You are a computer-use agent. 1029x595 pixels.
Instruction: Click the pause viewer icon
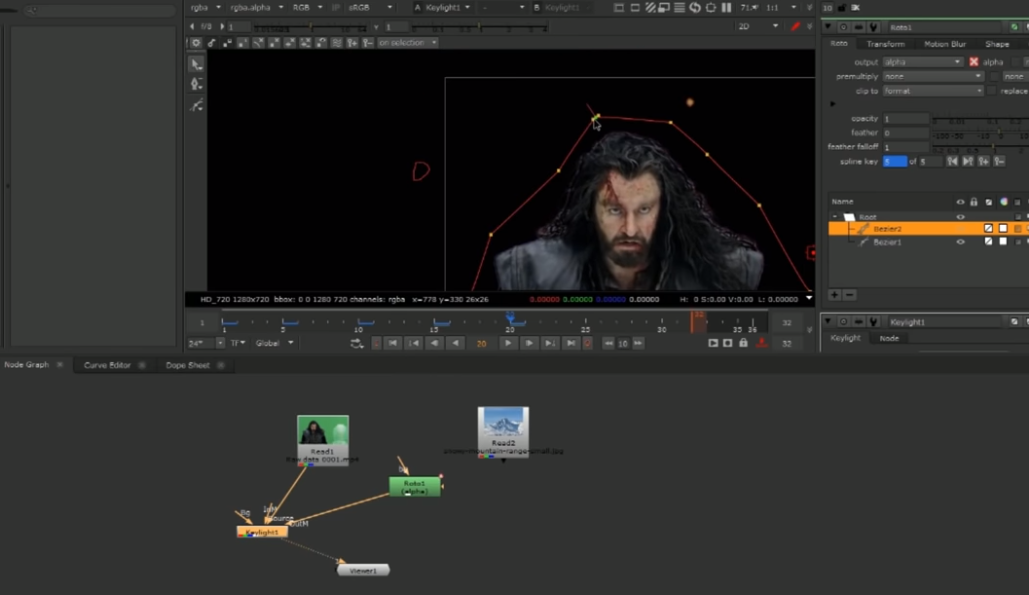726,8
